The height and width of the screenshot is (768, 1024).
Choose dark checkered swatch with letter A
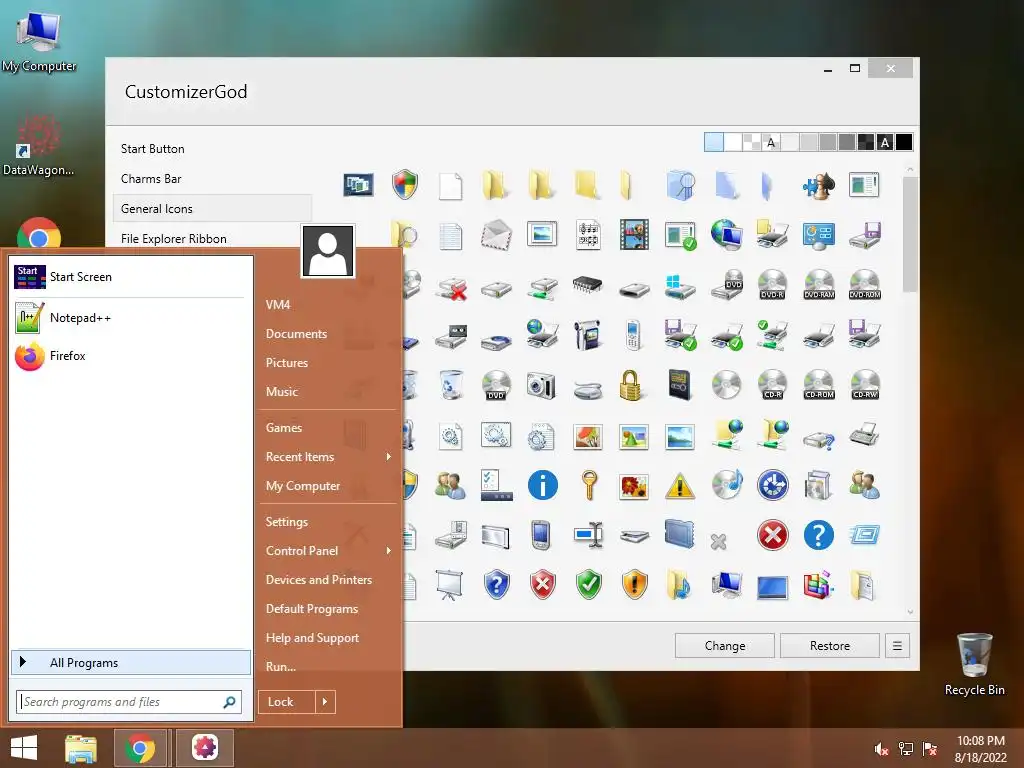885,142
